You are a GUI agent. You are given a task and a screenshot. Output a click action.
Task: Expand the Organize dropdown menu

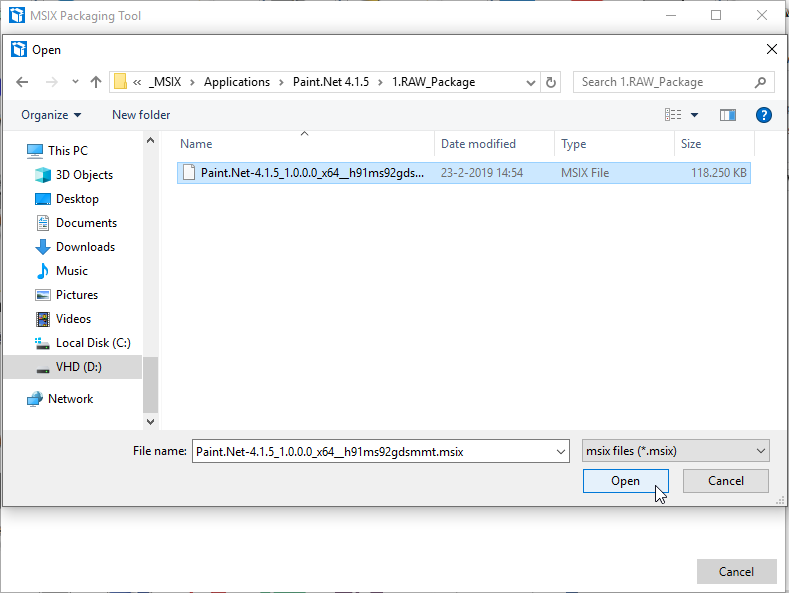click(x=51, y=115)
